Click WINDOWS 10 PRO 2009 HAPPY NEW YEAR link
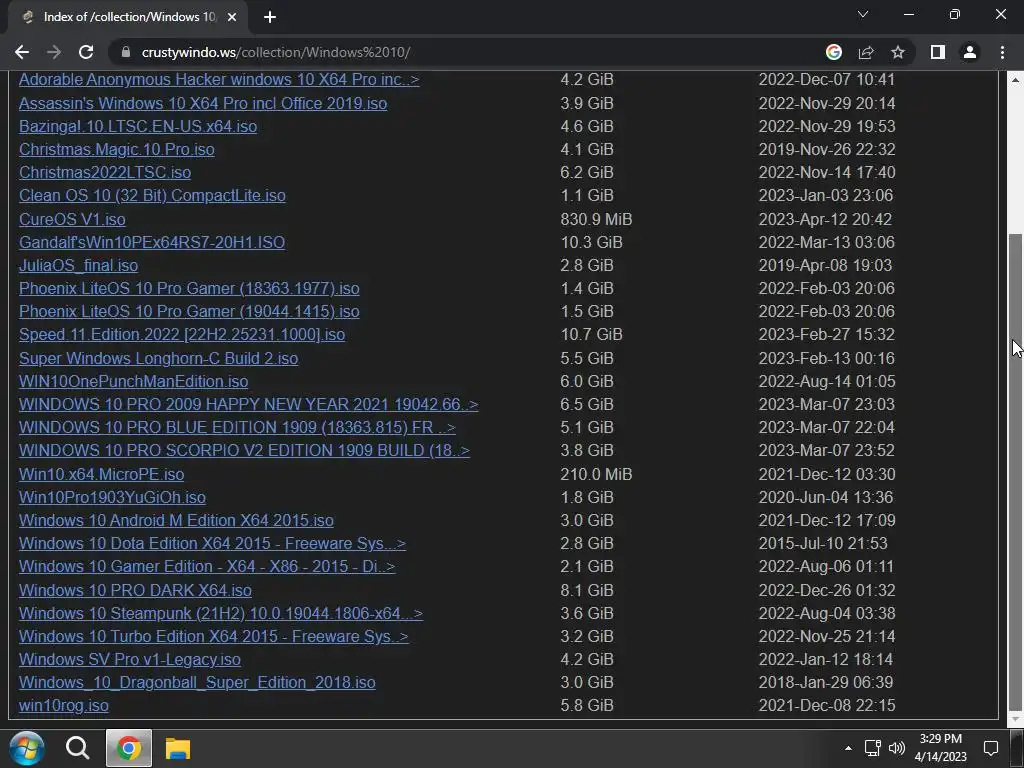 [248, 404]
